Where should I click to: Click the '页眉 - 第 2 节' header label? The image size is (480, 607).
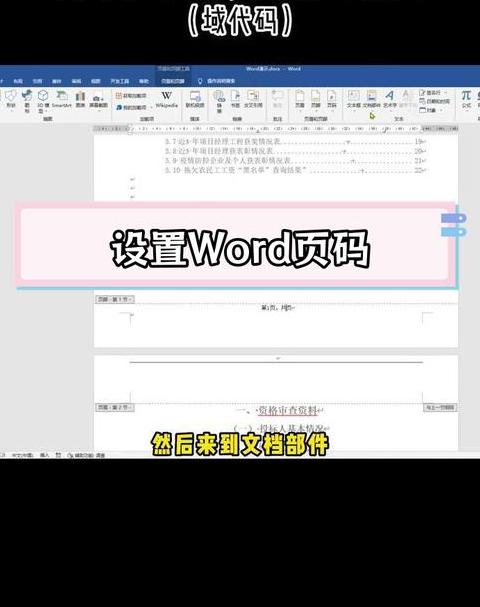[115, 407]
